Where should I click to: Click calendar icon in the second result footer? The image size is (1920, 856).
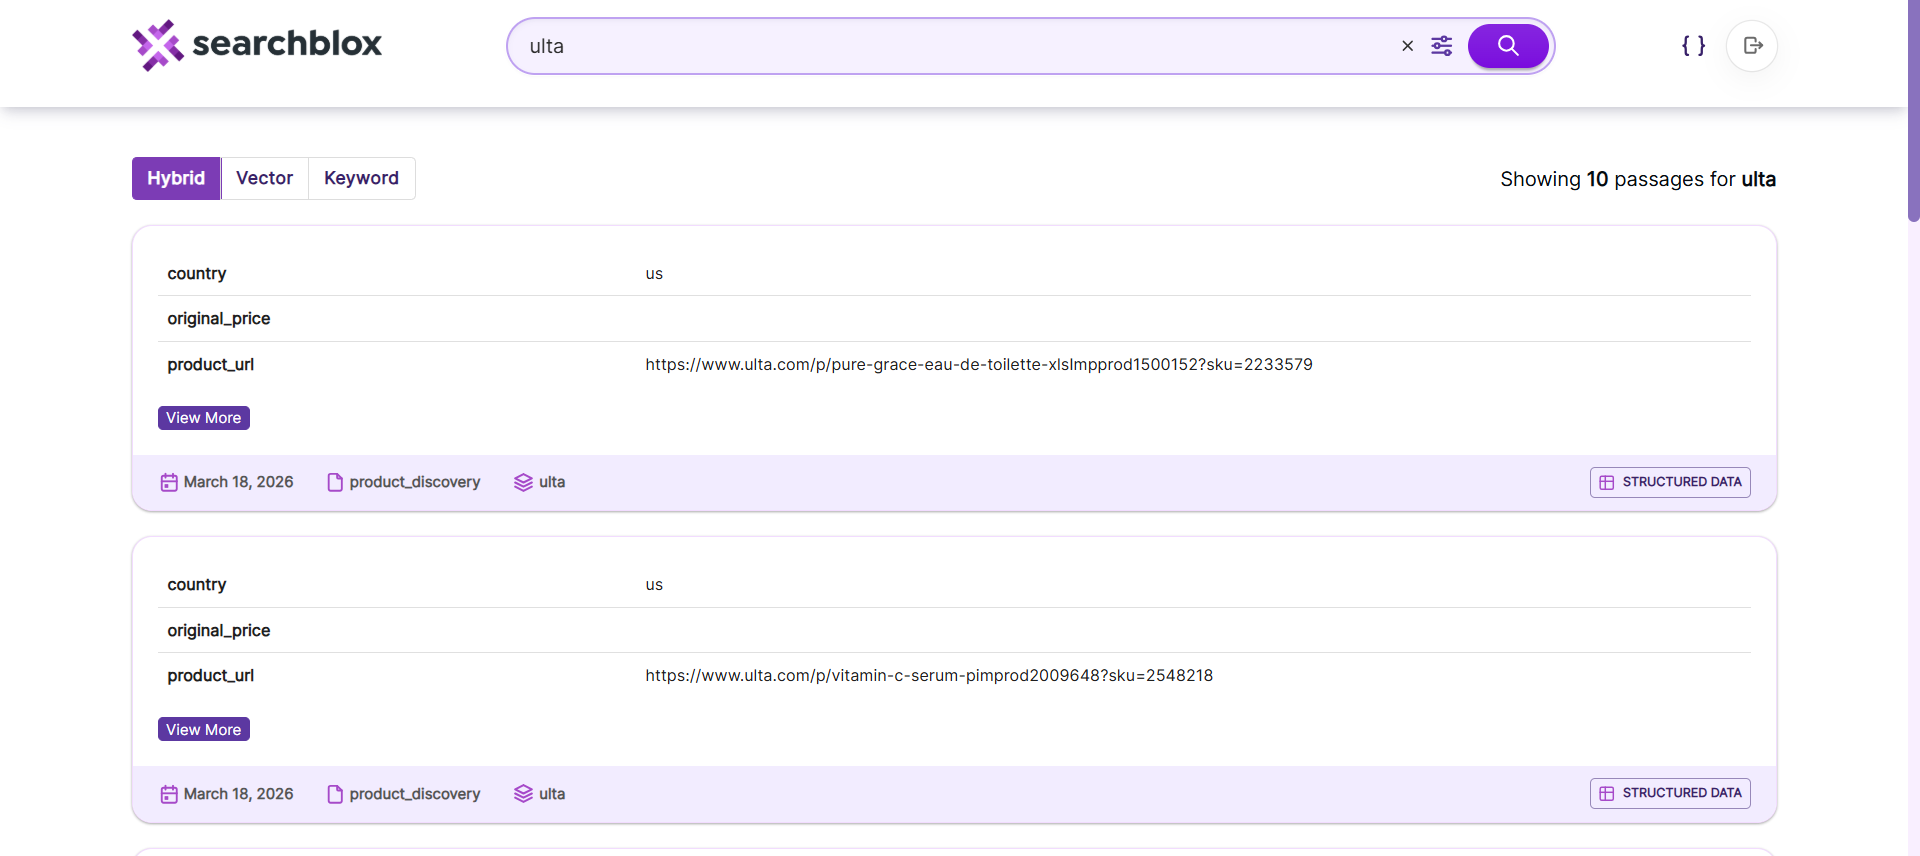coord(169,794)
